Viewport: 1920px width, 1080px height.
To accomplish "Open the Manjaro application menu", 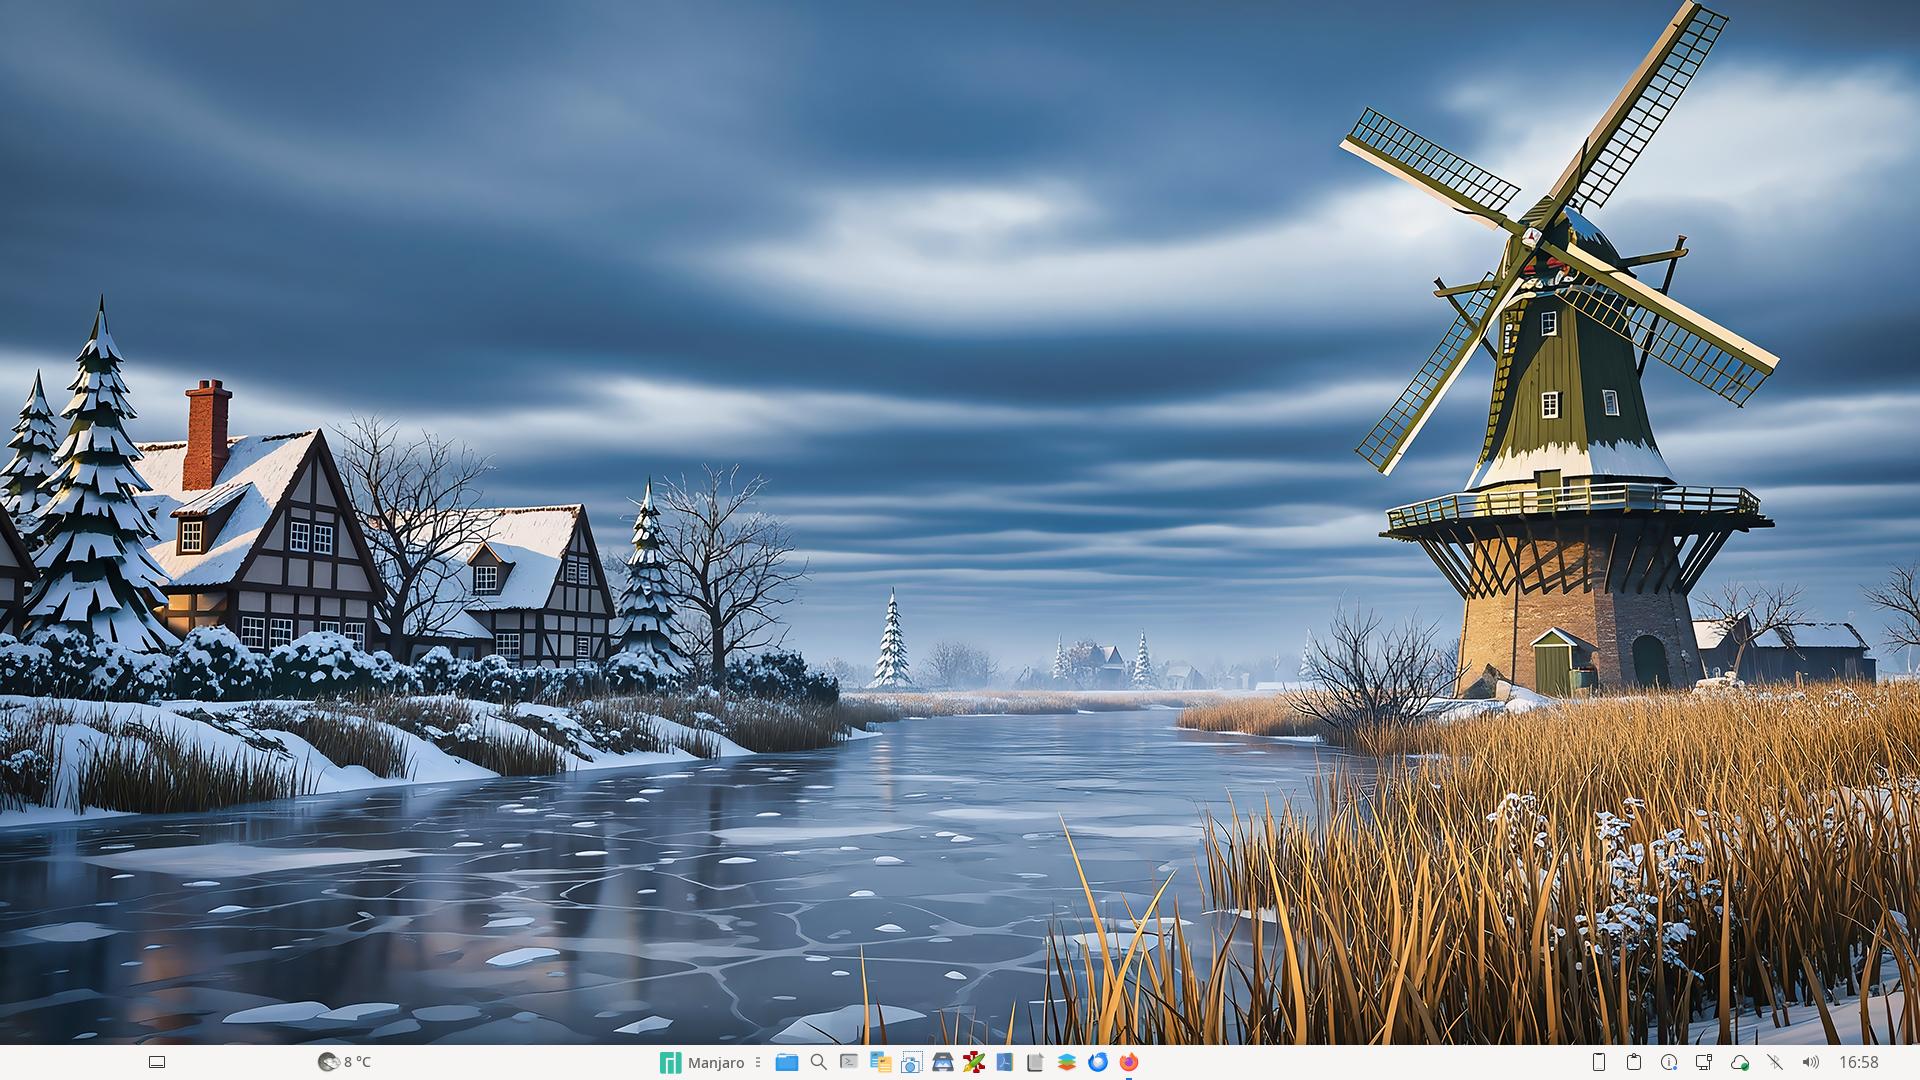I will pos(703,1062).
